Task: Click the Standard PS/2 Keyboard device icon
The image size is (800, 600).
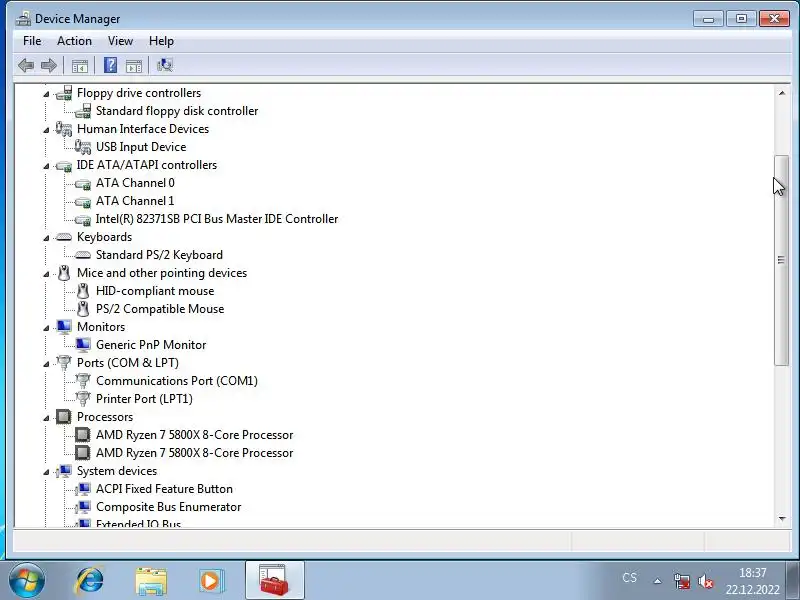Action: (x=83, y=255)
